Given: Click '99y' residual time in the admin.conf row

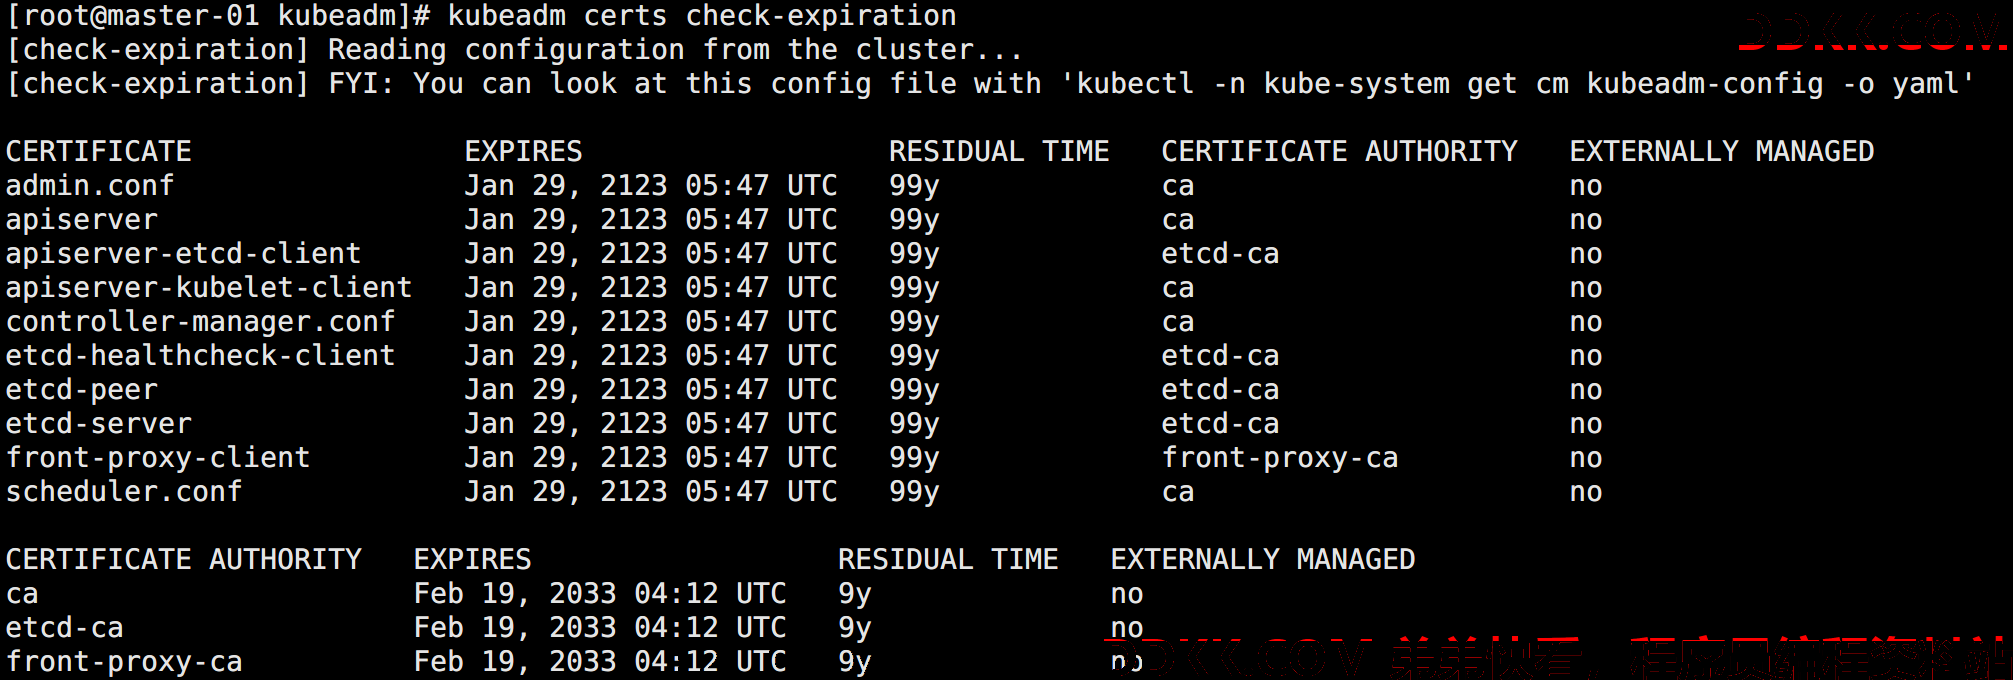Looking at the screenshot, I should tap(914, 187).
